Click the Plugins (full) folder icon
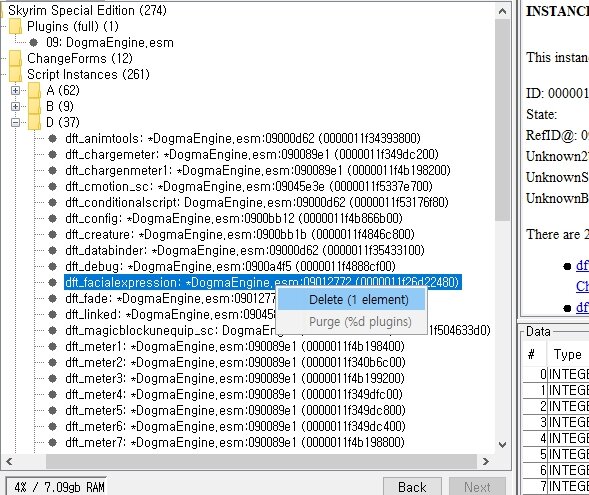Image resolution: width=589 pixels, height=495 pixels. 15,27
